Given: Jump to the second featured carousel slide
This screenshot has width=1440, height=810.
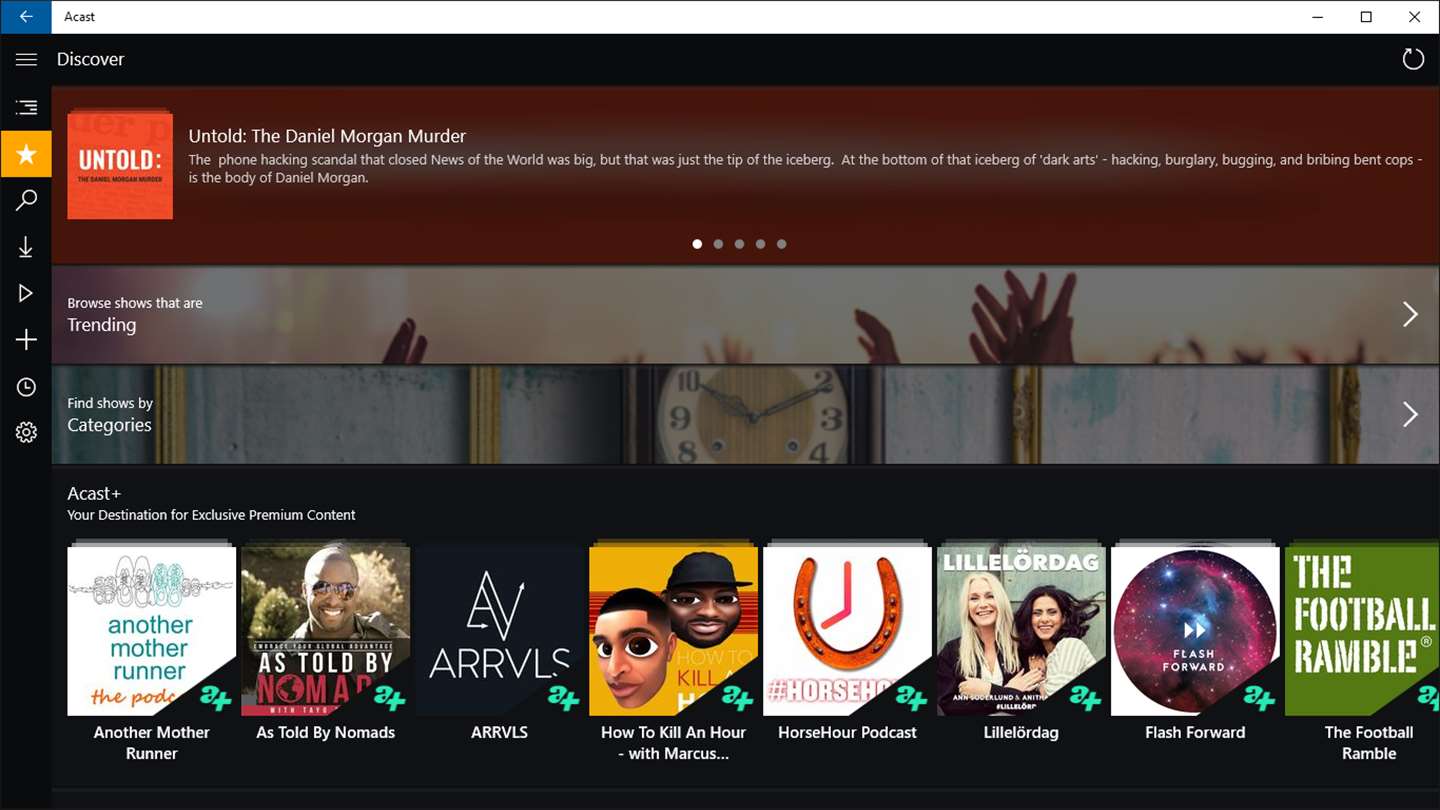Looking at the screenshot, I should tap(718, 244).
